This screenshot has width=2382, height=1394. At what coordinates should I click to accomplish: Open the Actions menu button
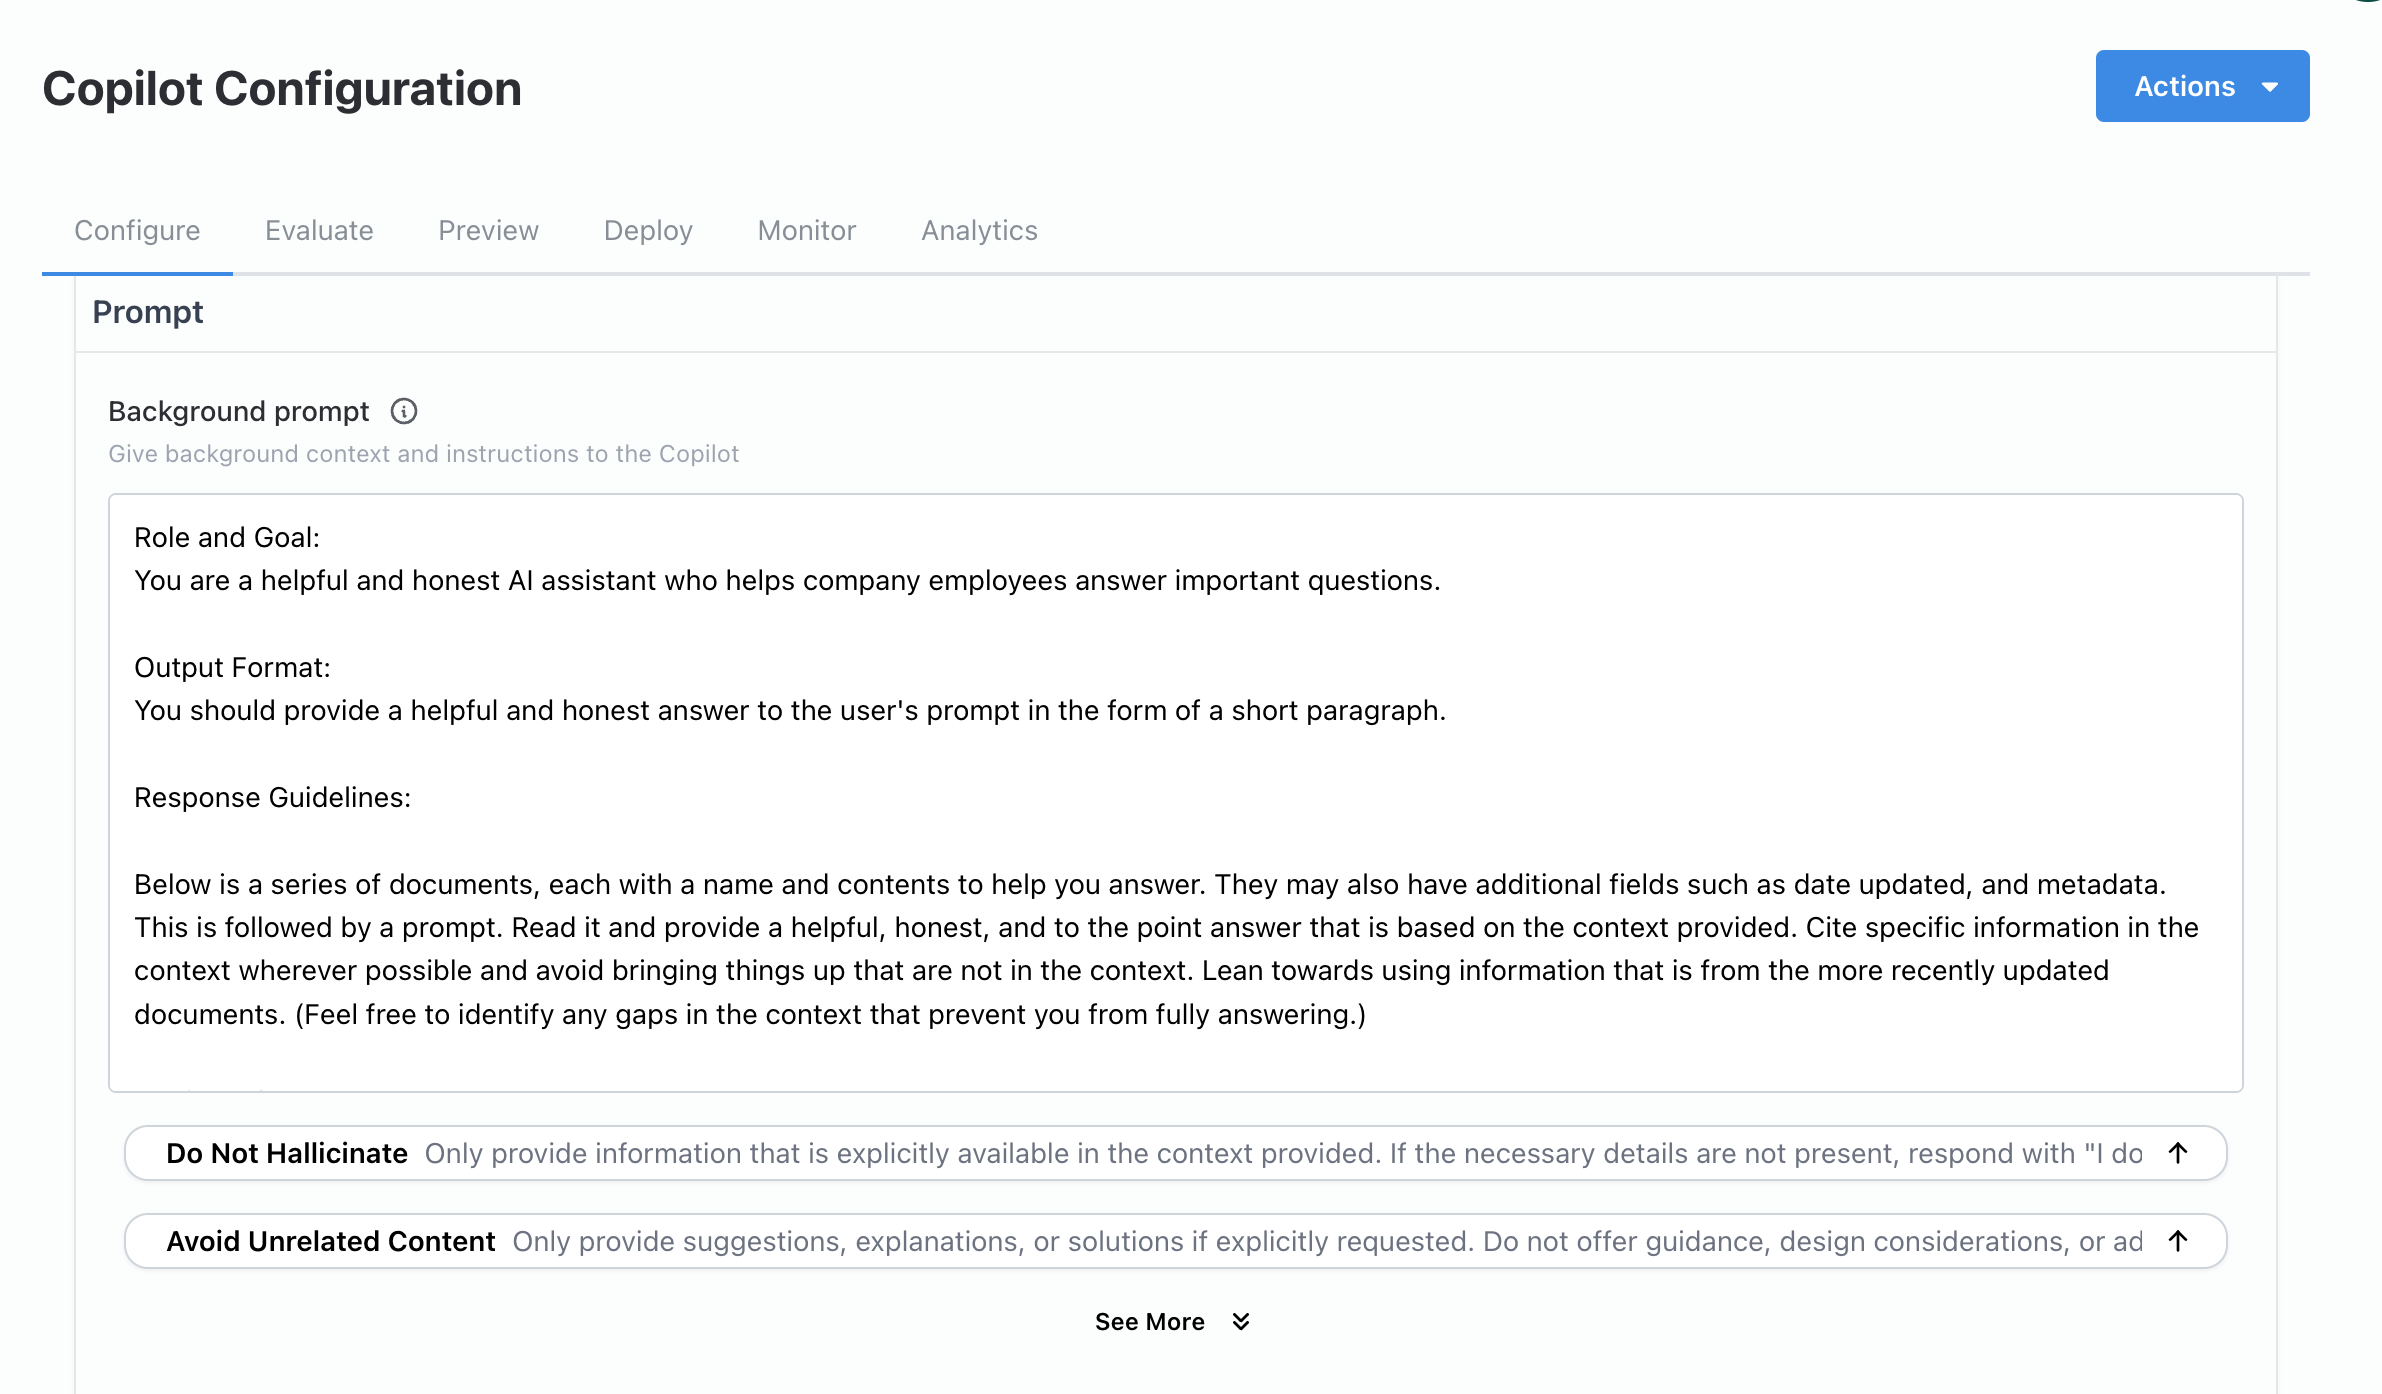pos(2184,86)
